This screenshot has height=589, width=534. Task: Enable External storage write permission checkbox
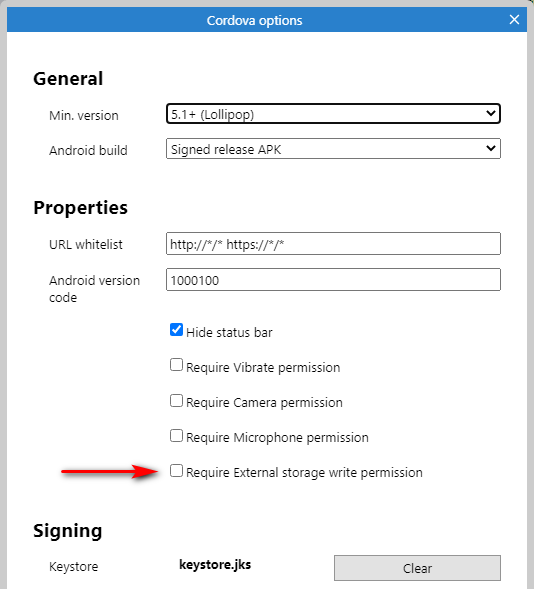pyautogui.click(x=176, y=471)
